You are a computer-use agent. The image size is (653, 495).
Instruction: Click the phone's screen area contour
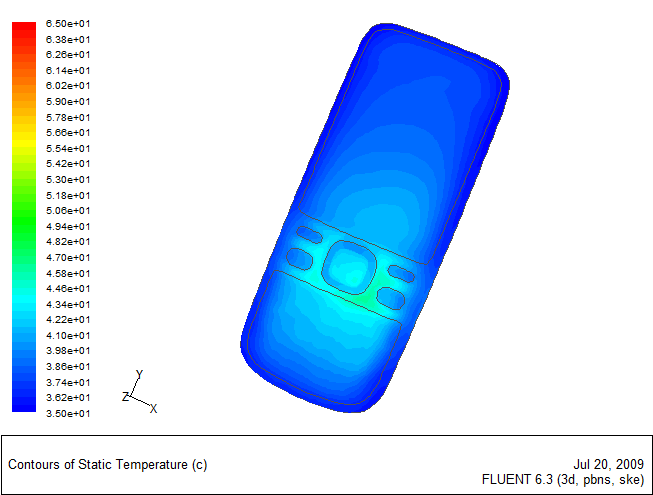point(400,146)
